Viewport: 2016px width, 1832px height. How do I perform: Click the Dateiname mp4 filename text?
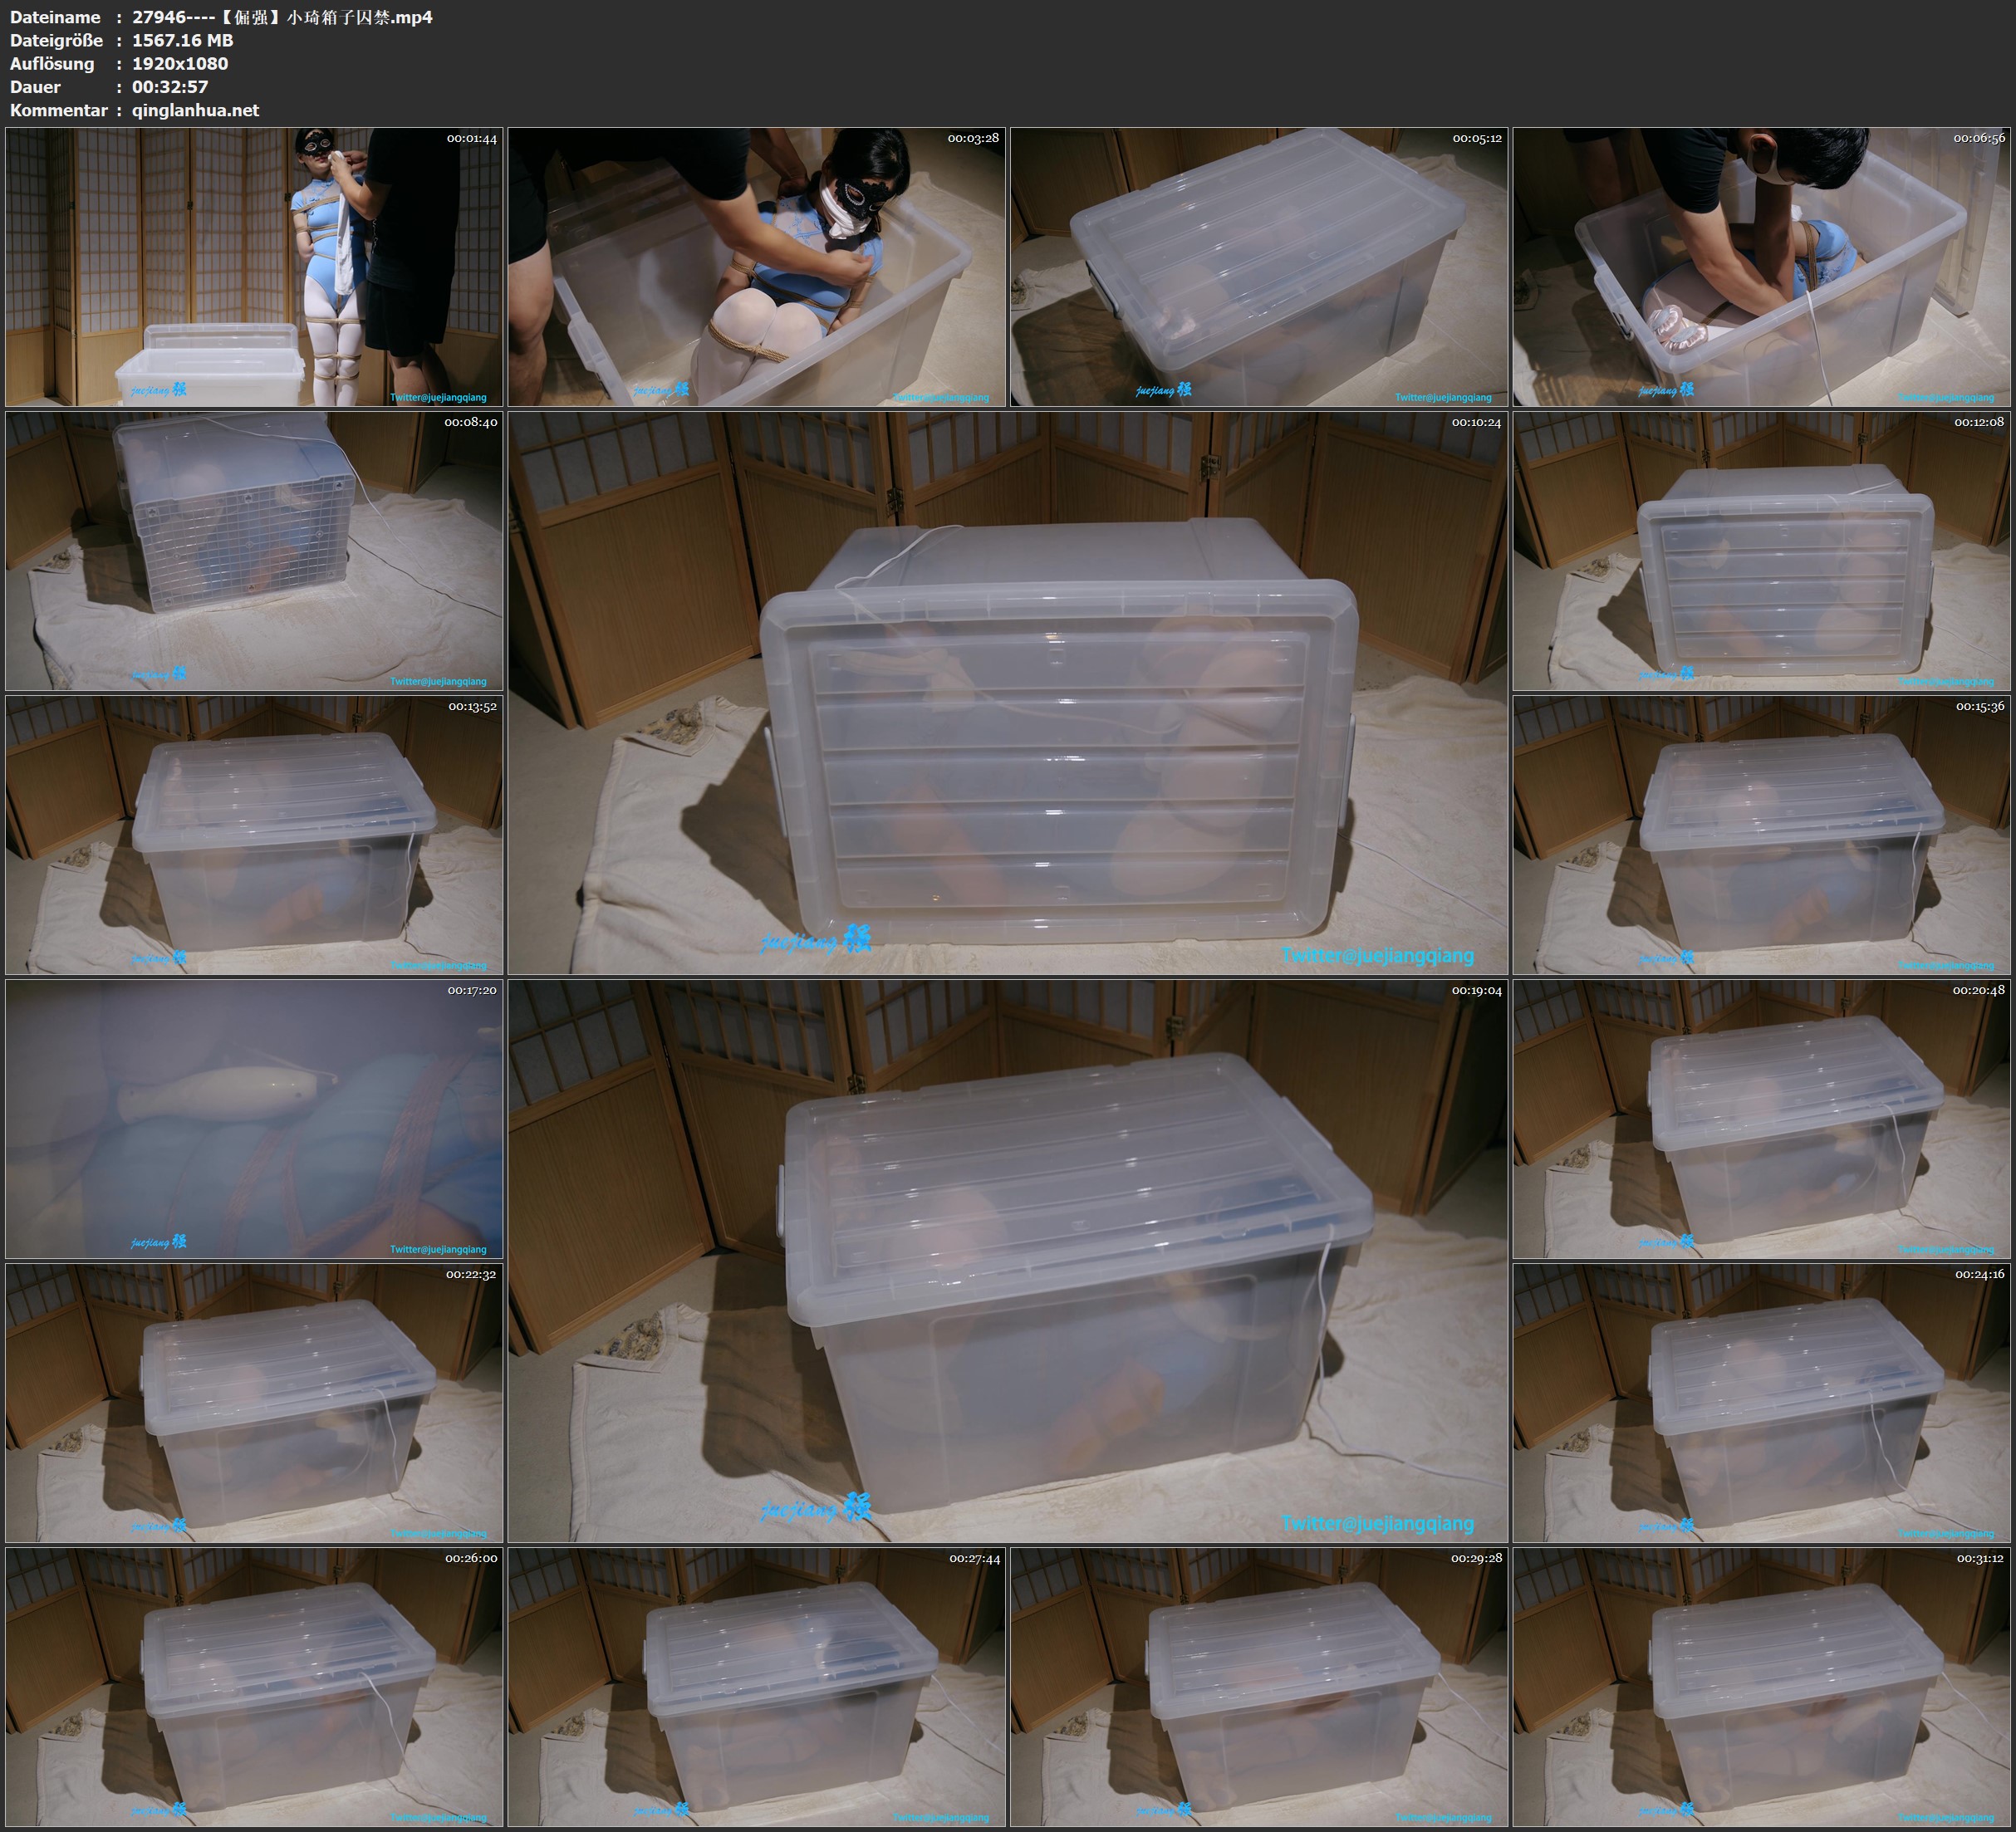(282, 17)
